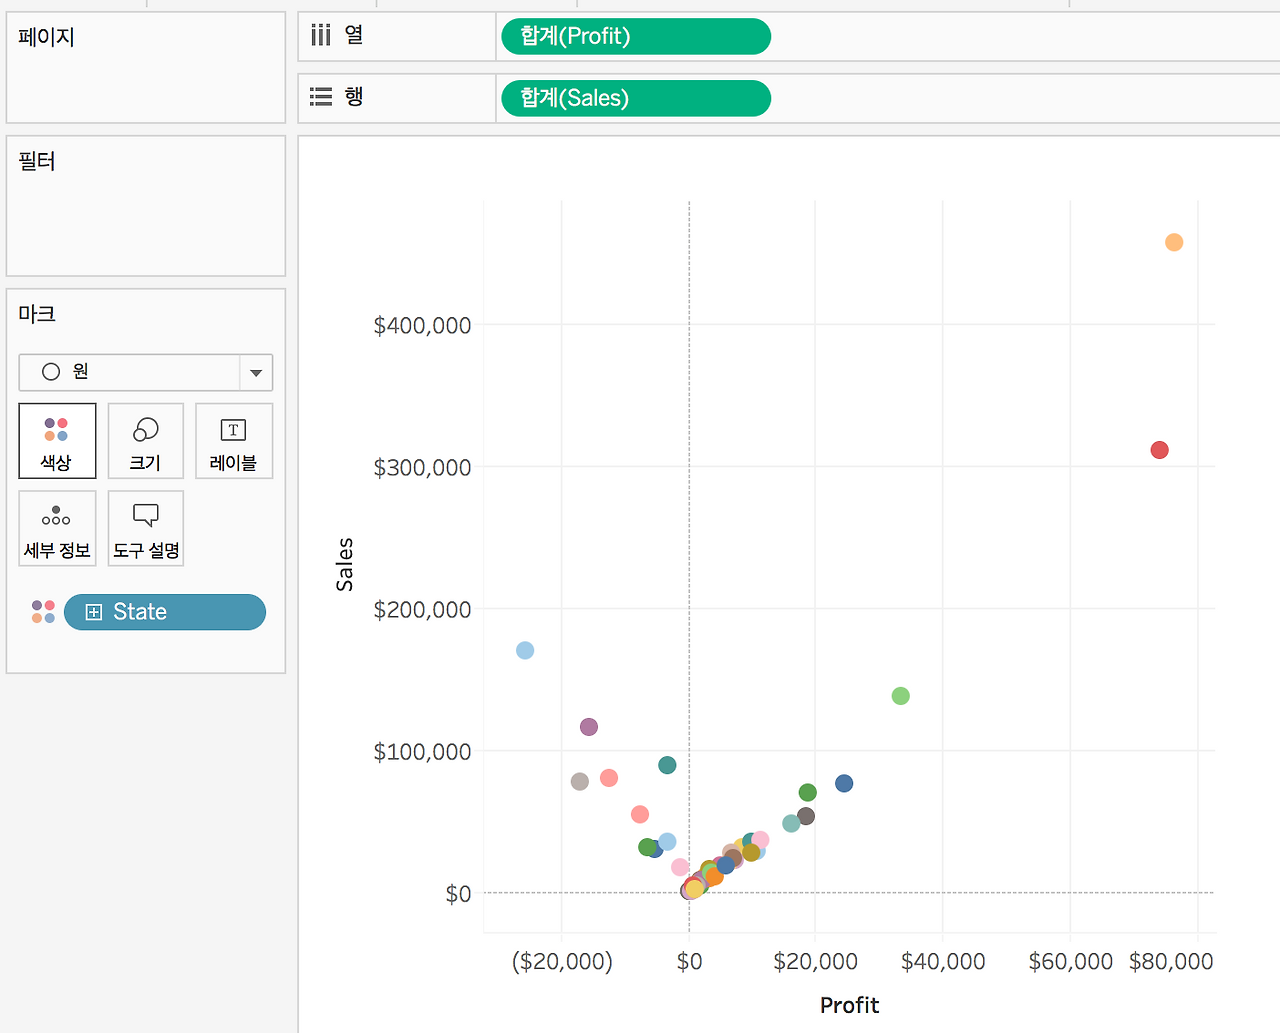Click the 열 columns shelf label

point(354,35)
